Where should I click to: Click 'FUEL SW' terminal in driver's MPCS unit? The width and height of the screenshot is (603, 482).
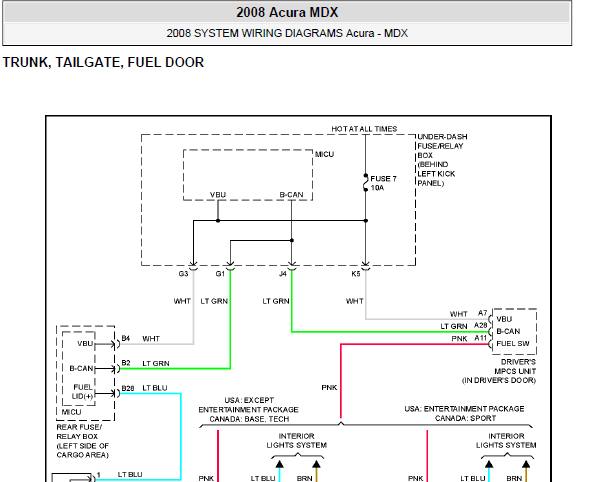pos(513,344)
